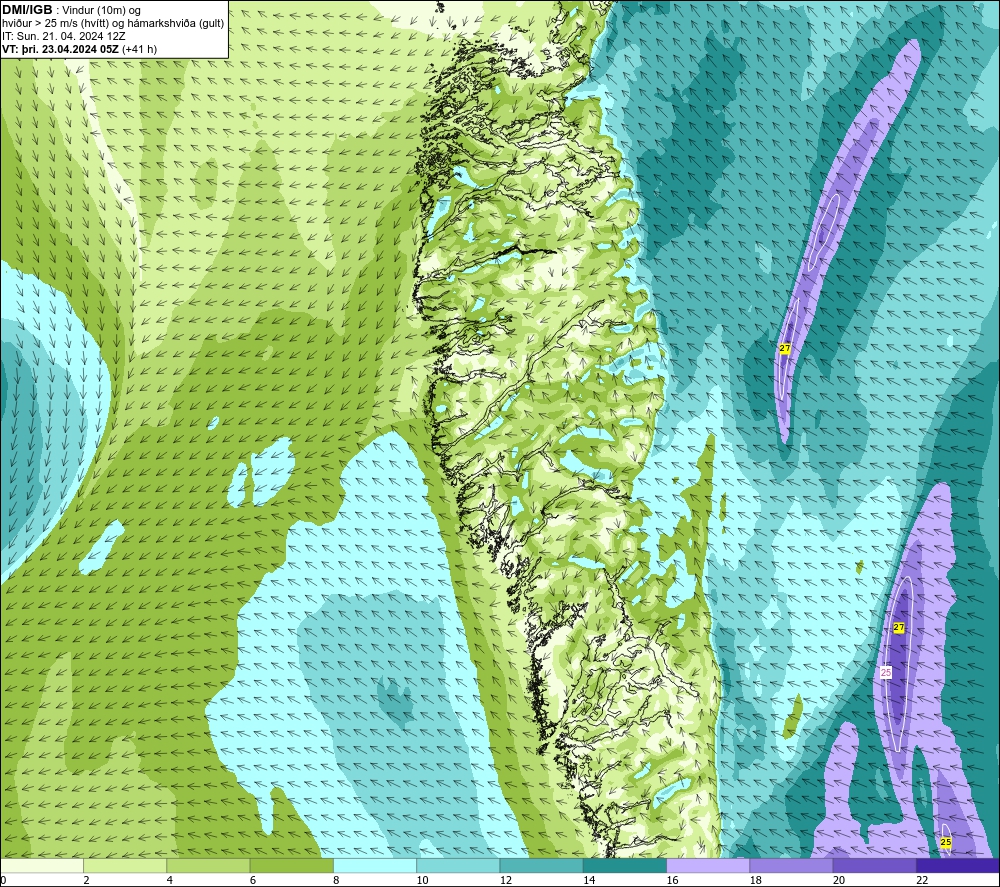1000x887 pixels.
Task: Click the scale tick label 14
Action: point(589,881)
